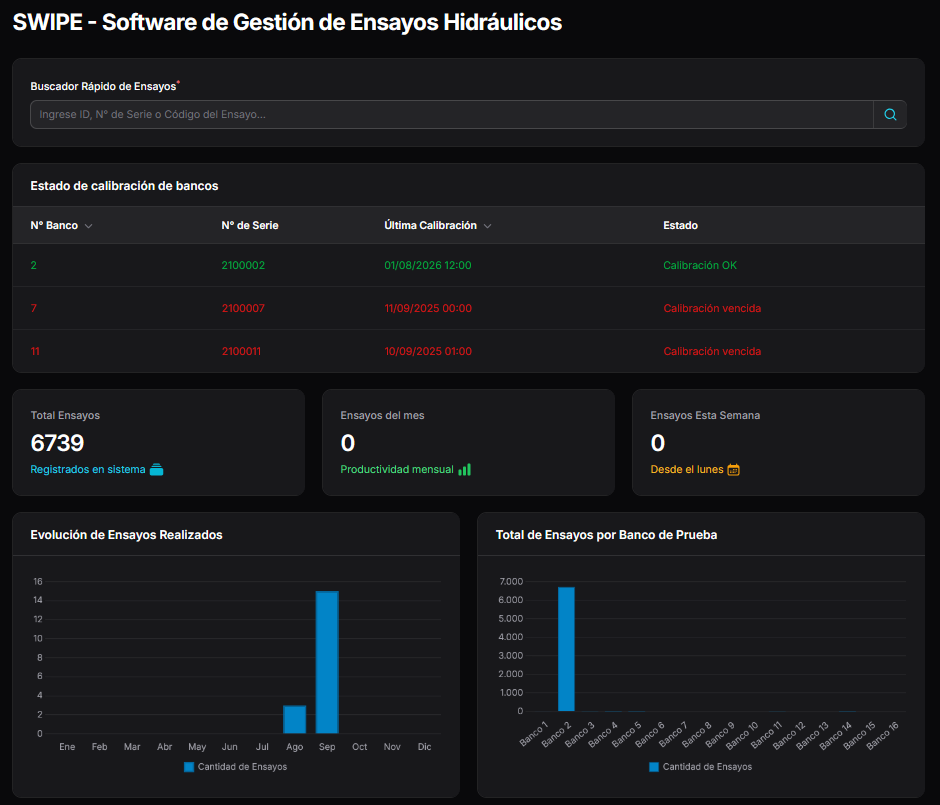Toggle Cantidad de Ensayos legend in Evolución chart
940x805 pixels.
pos(236,767)
